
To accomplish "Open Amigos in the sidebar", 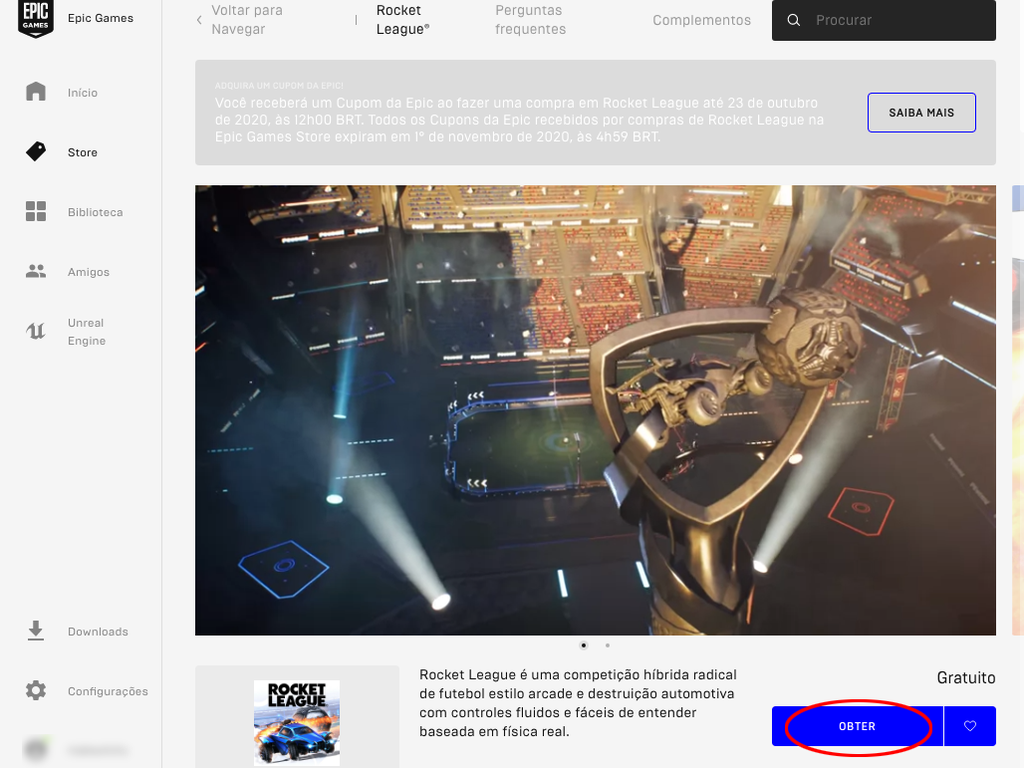I will 89,272.
